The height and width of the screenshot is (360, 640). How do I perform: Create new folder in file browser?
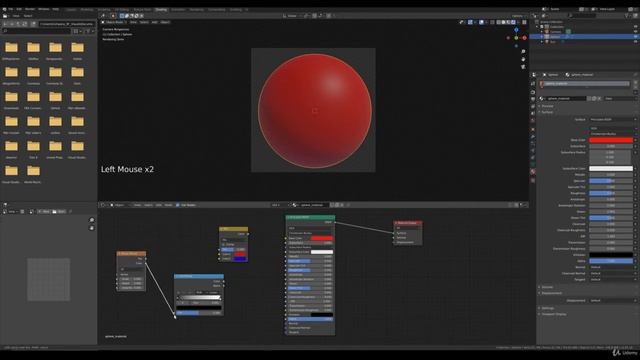pyautogui.click(x=33, y=24)
